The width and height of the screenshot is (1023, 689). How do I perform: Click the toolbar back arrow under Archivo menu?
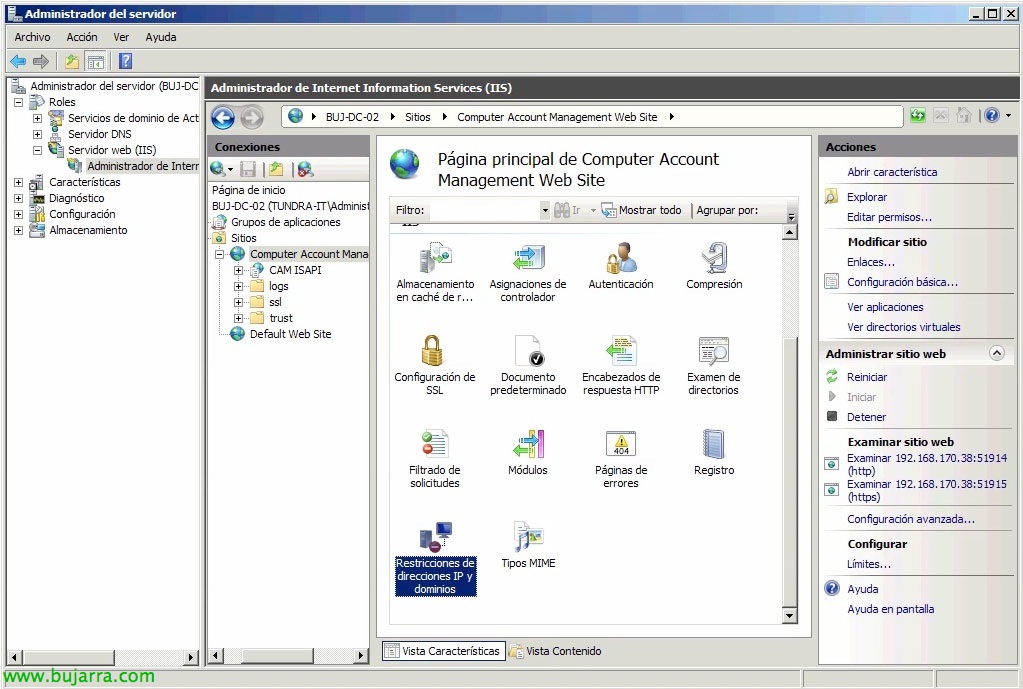[x=18, y=61]
